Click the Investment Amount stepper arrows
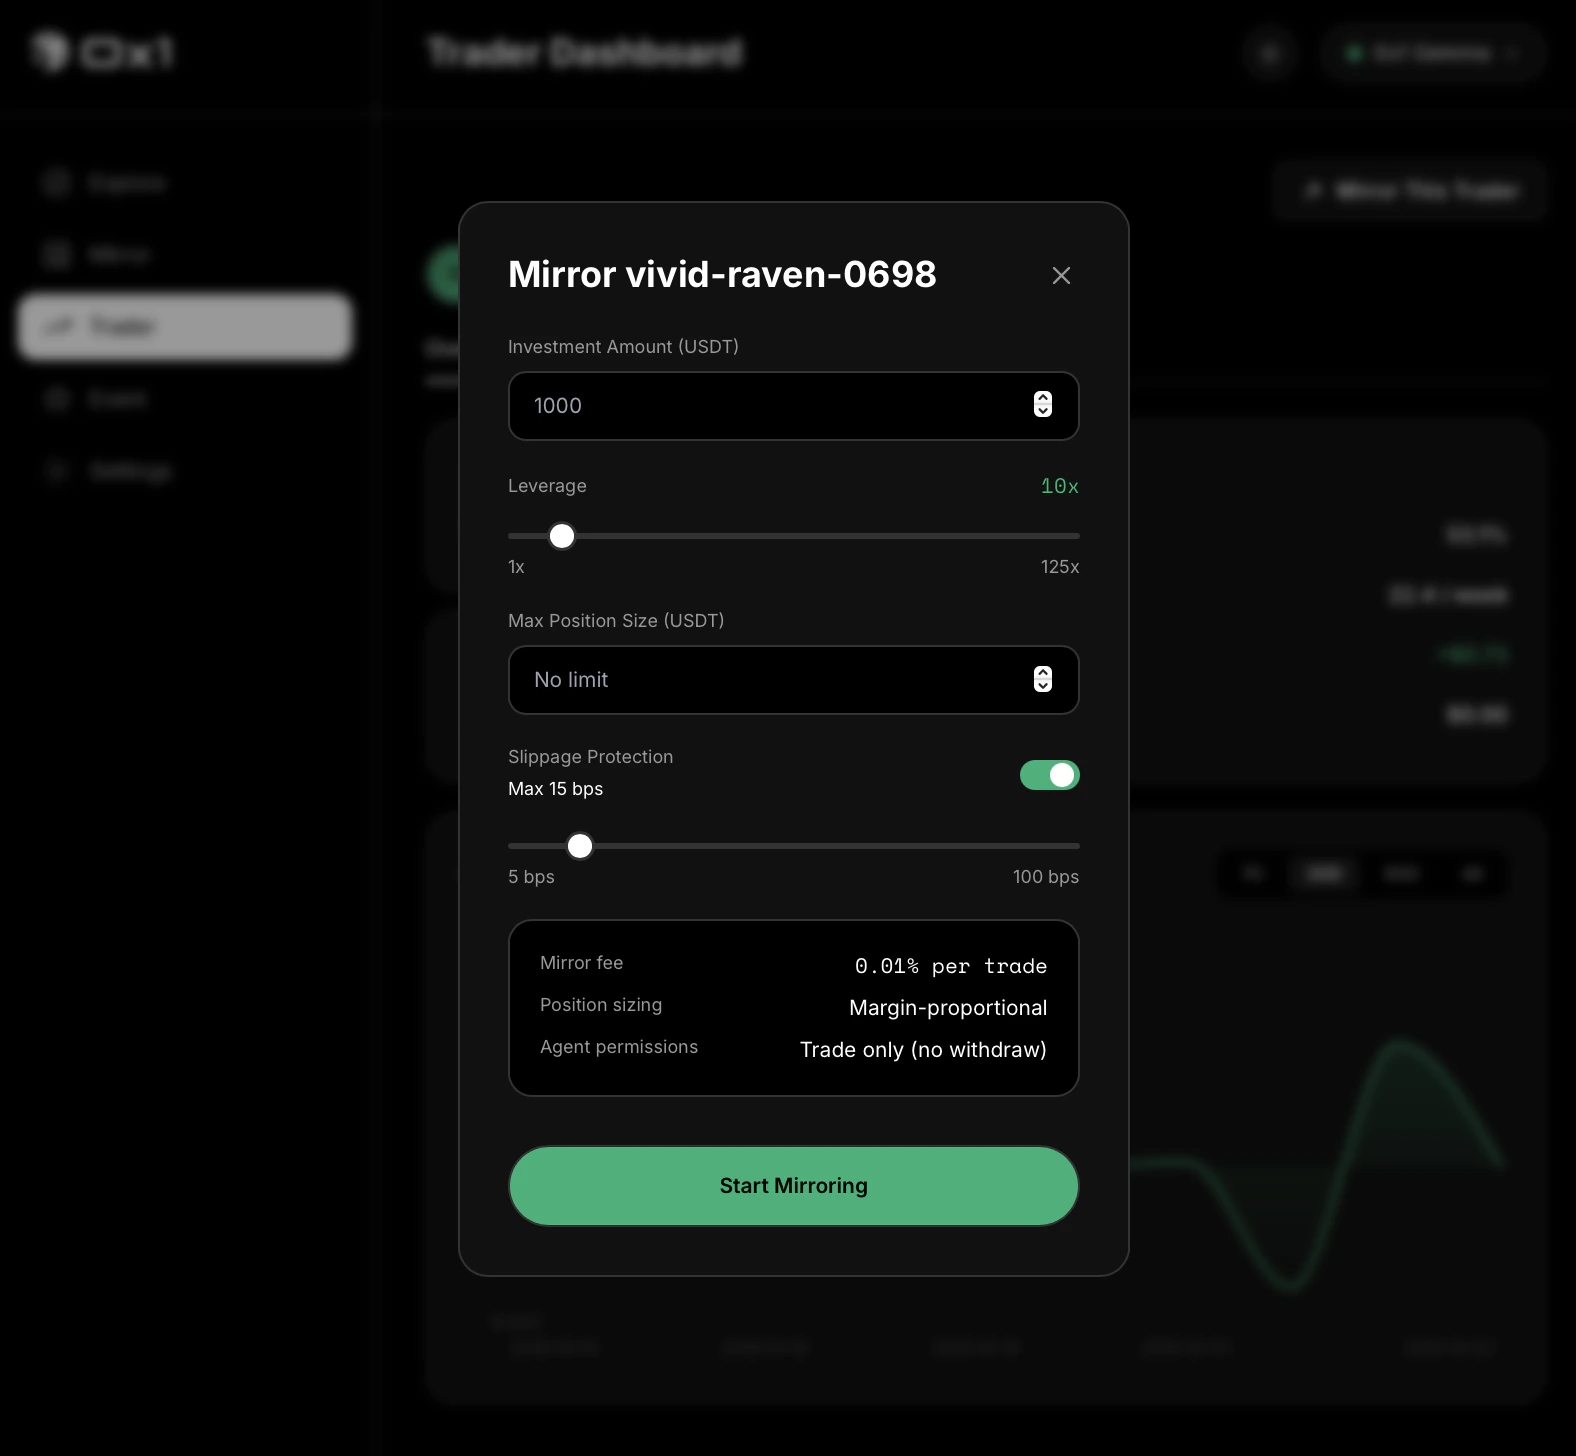The height and width of the screenshot is (1456, 1576). tap(1043, 404)
